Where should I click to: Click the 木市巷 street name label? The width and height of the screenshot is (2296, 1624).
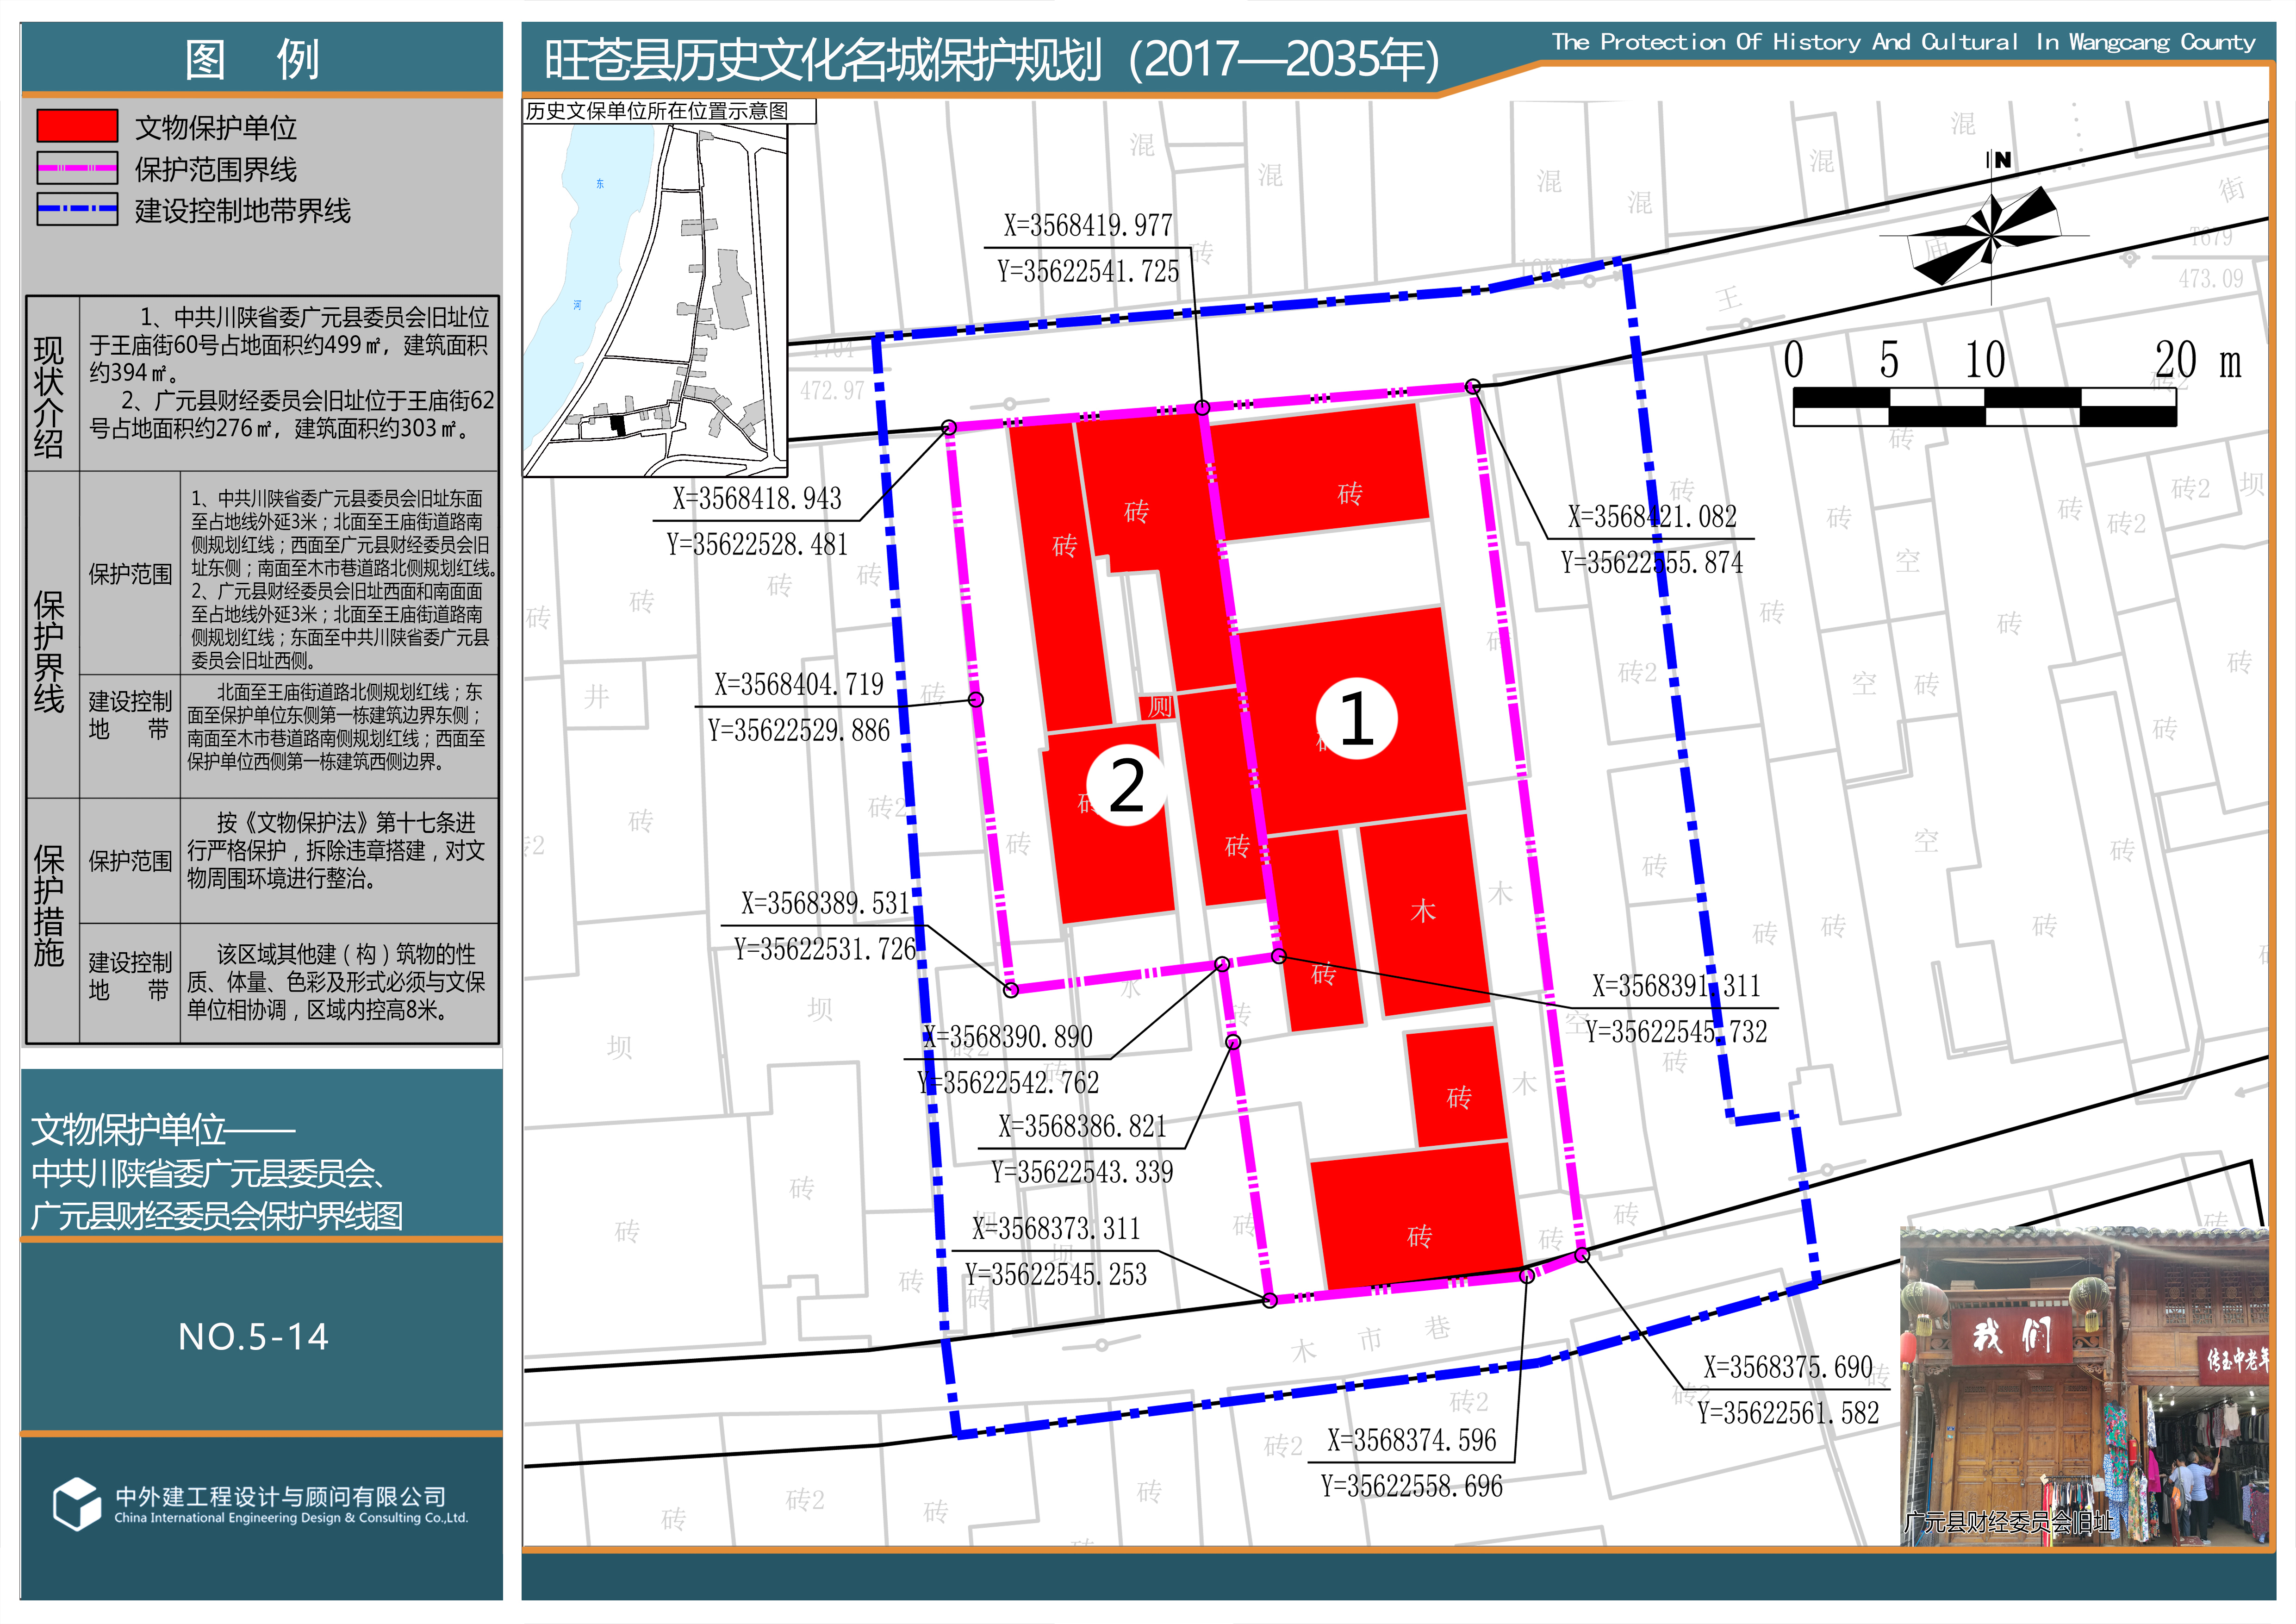(x=1370, y=1340)
